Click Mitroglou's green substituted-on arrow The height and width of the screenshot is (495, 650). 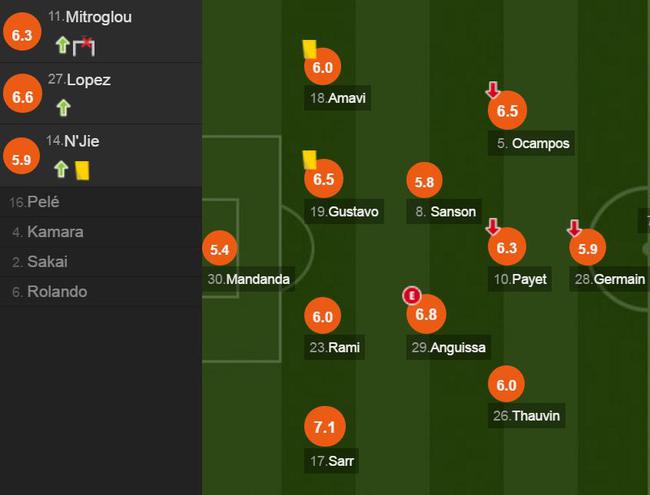pyautogui.click(x=63, y=45)
